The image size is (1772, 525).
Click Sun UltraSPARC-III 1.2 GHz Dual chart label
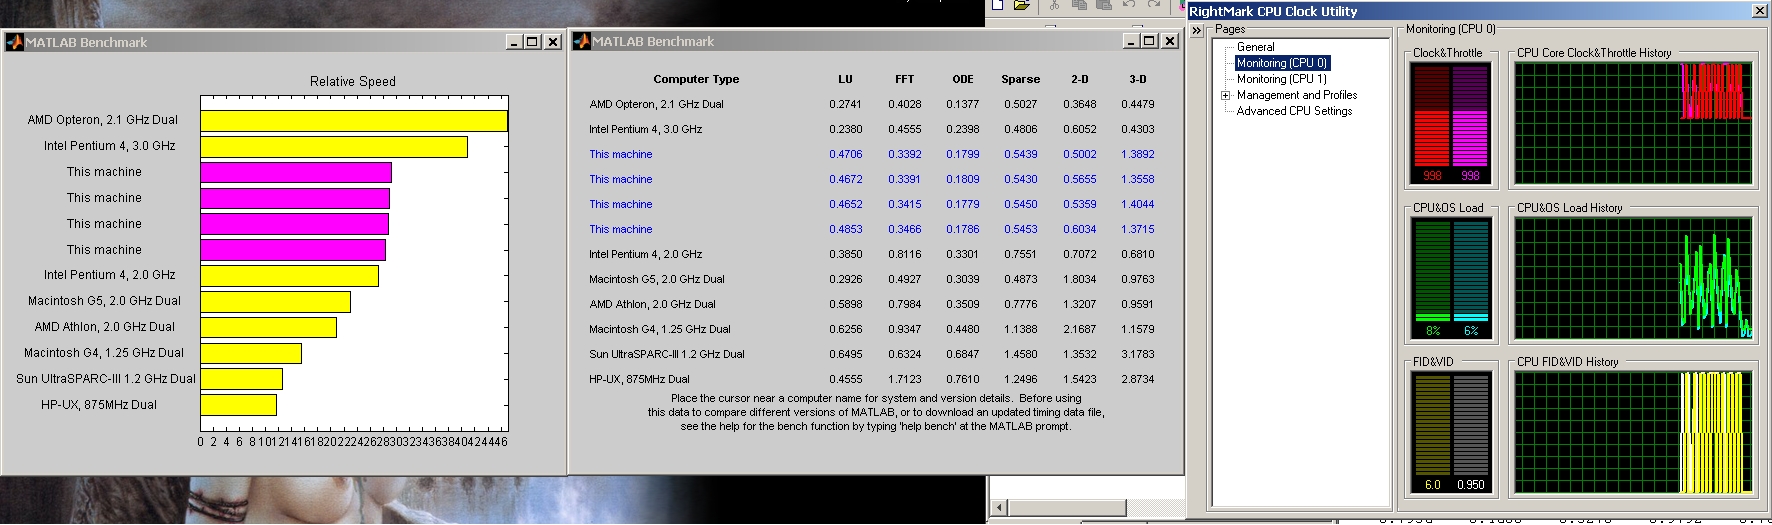tap(106, 379)
